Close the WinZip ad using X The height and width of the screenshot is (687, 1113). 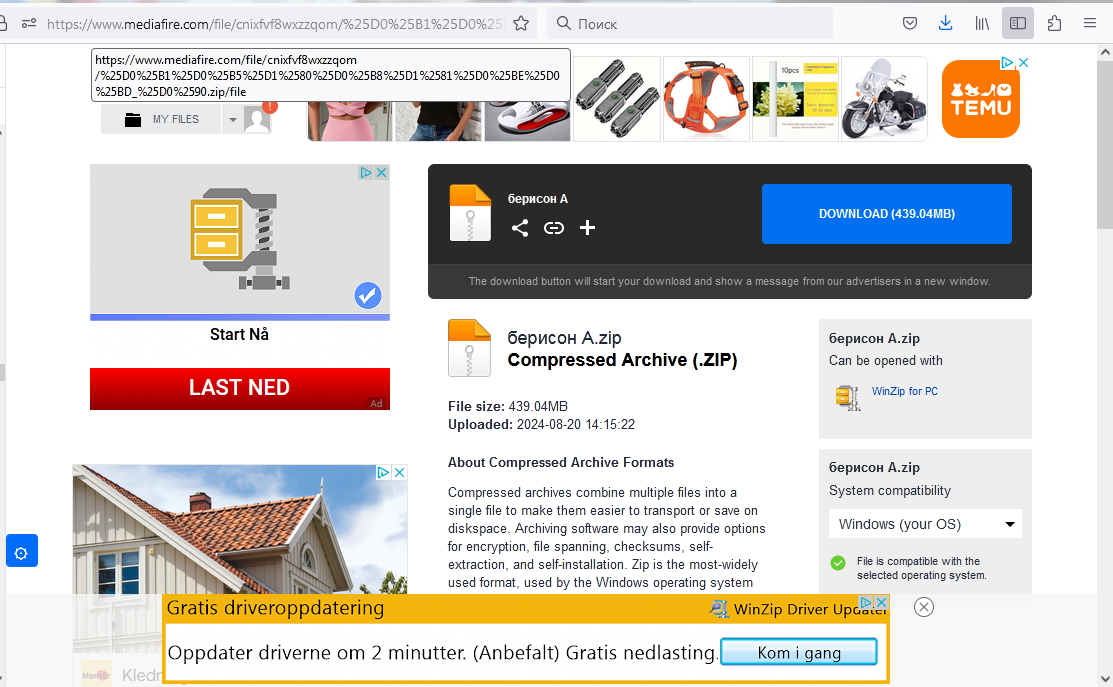tap(382, 172)
